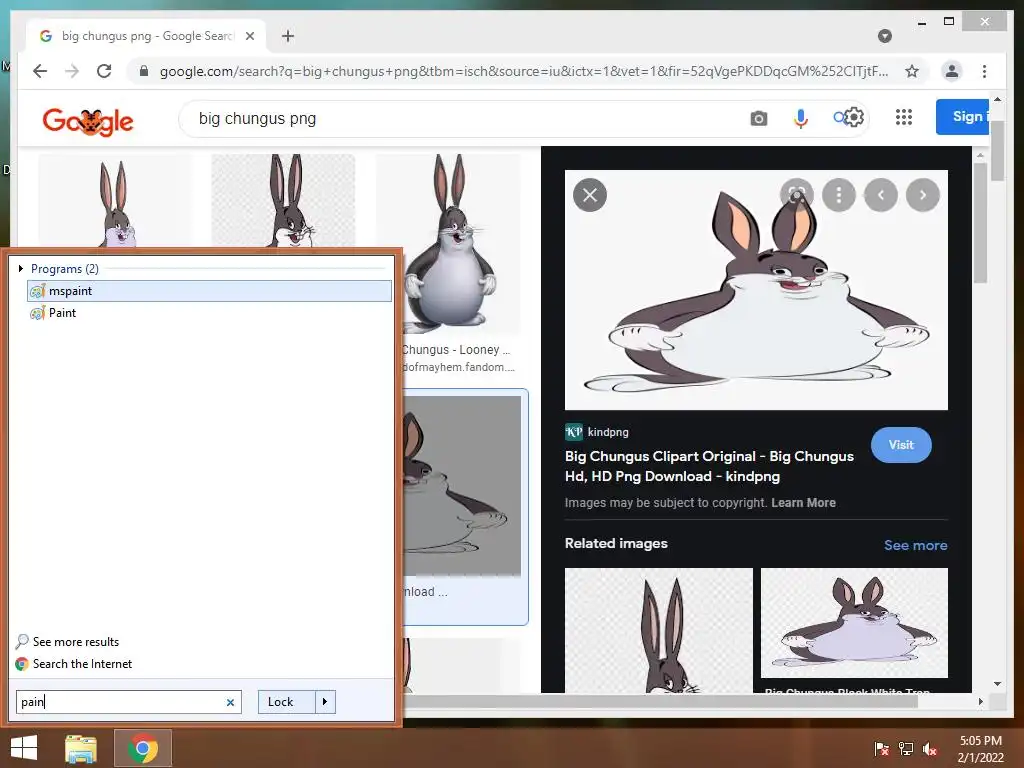Search by image camera icon
This screenshot has height=768, width=1024.
coord(758,119)
